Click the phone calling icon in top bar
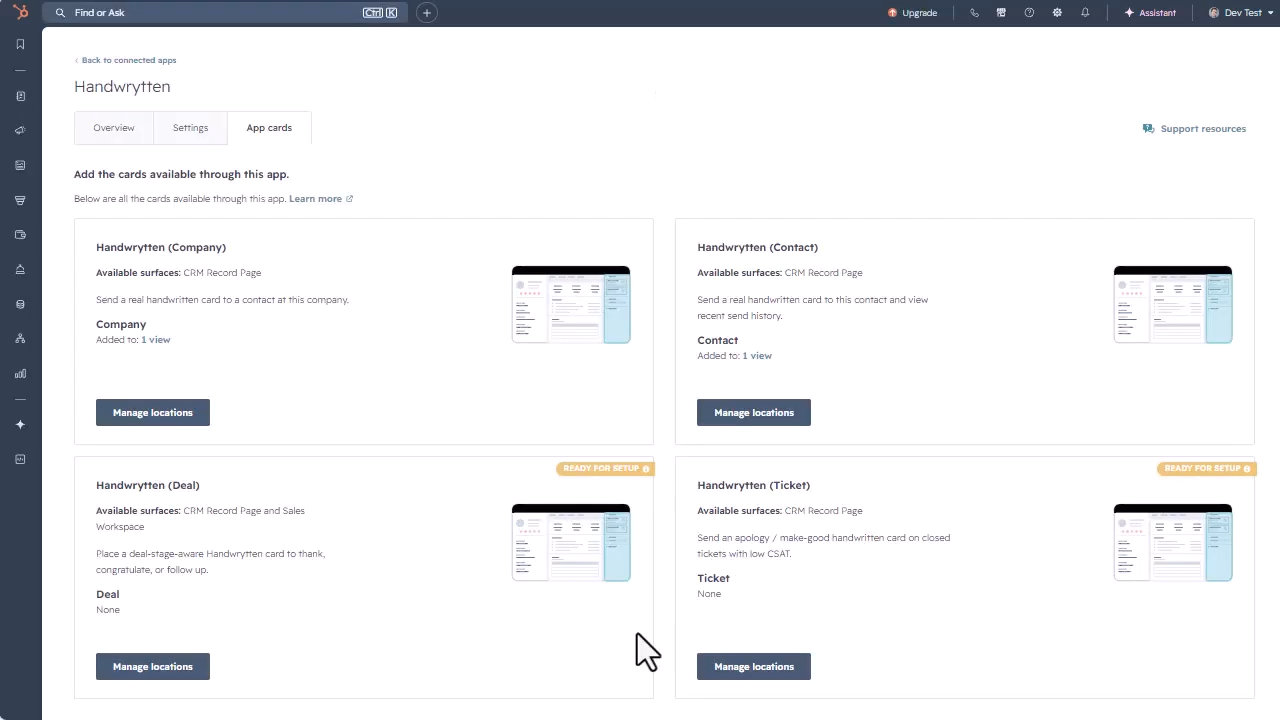 click(x=974, y=13)
